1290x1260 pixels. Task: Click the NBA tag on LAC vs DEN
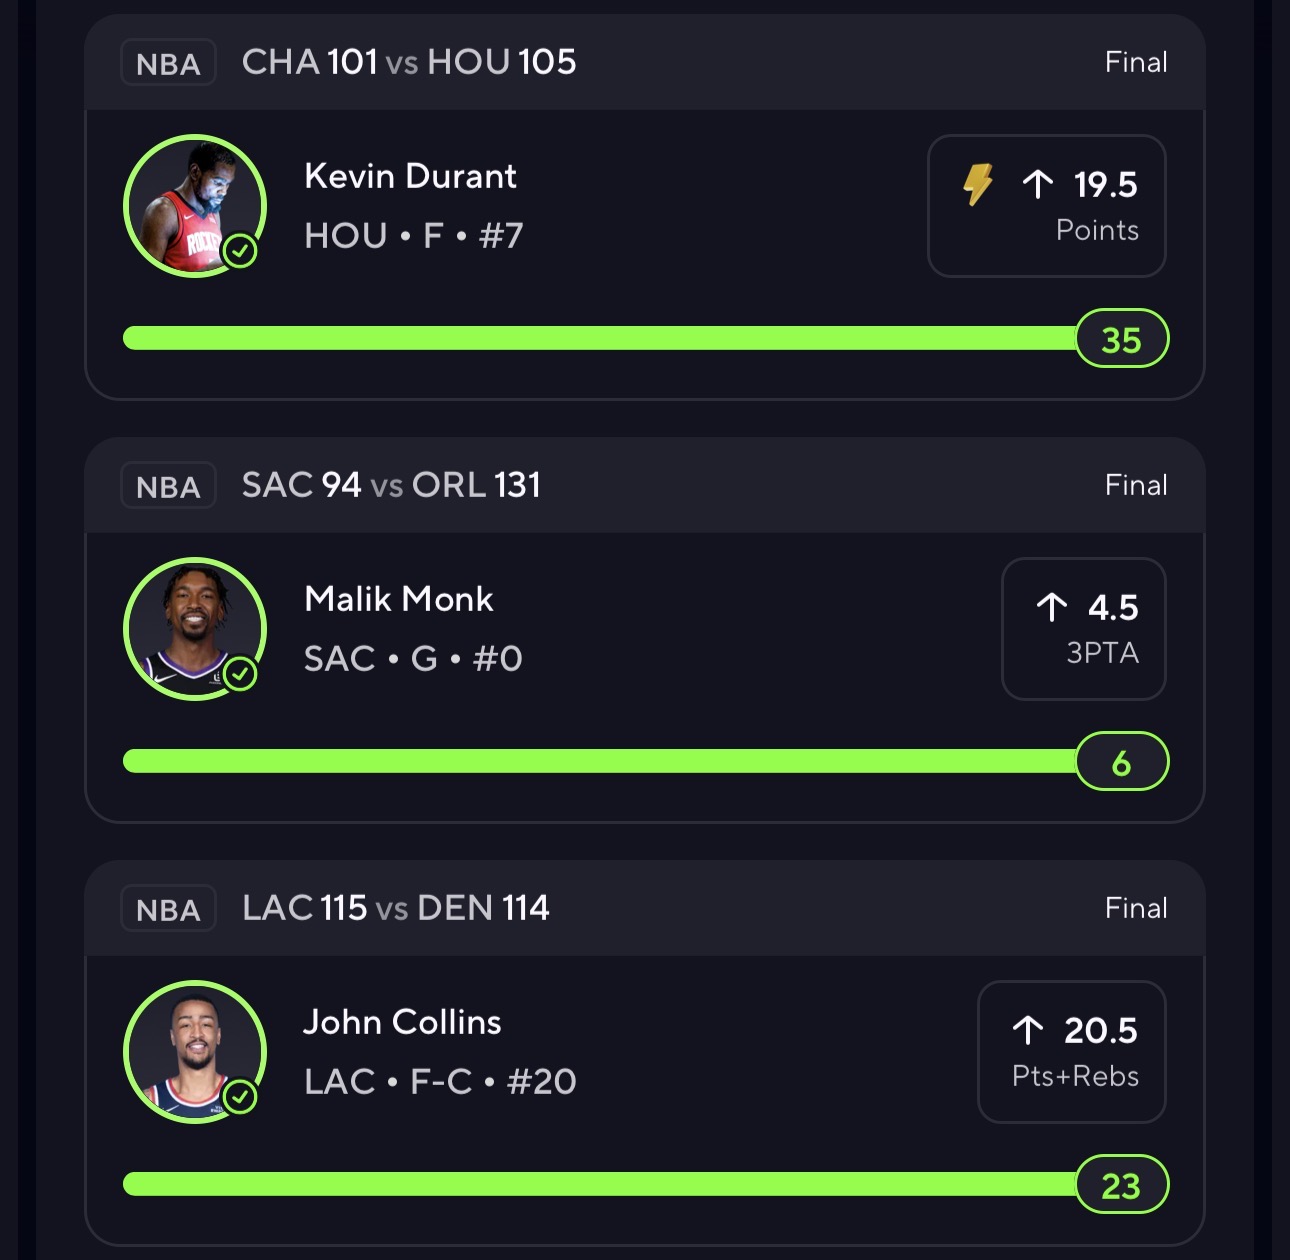168,909
